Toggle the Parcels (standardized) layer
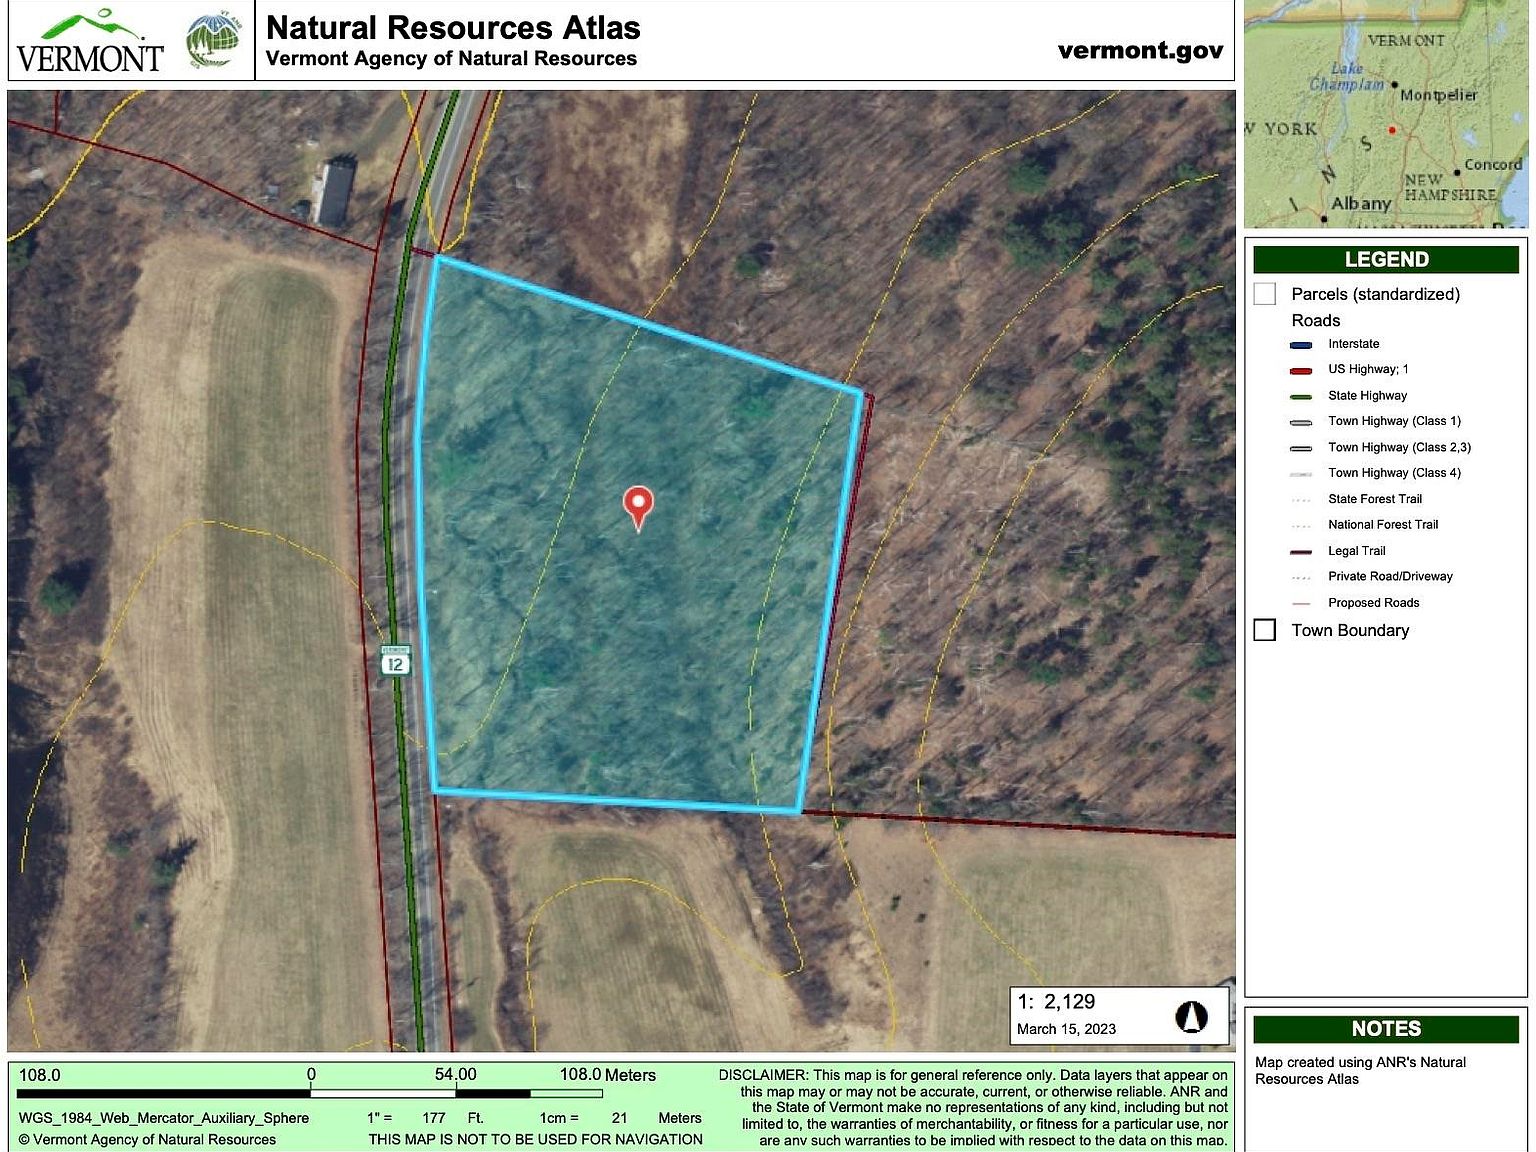 tap(1265, 293)
